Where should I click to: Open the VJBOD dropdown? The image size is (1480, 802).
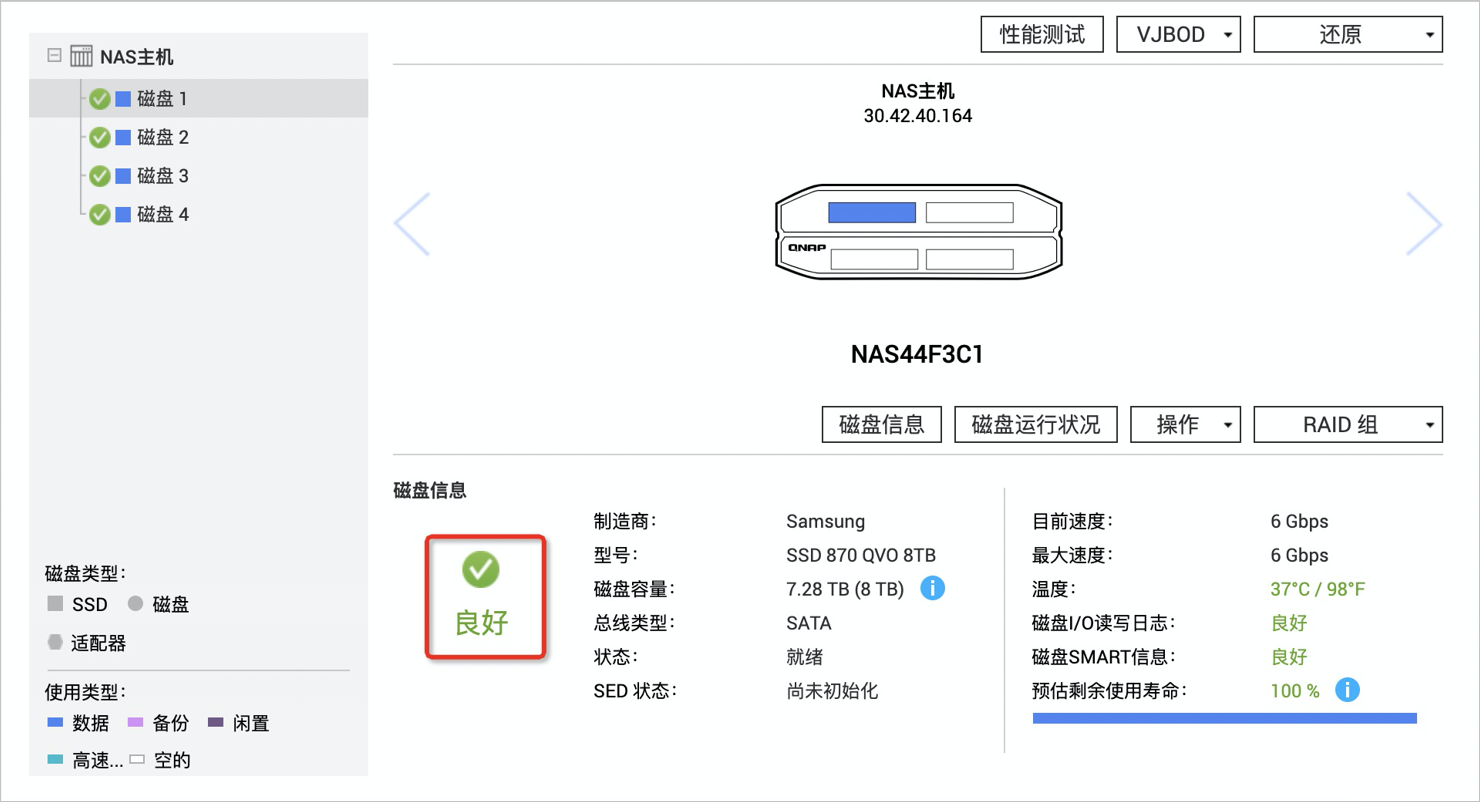[x=1178, y=34]
